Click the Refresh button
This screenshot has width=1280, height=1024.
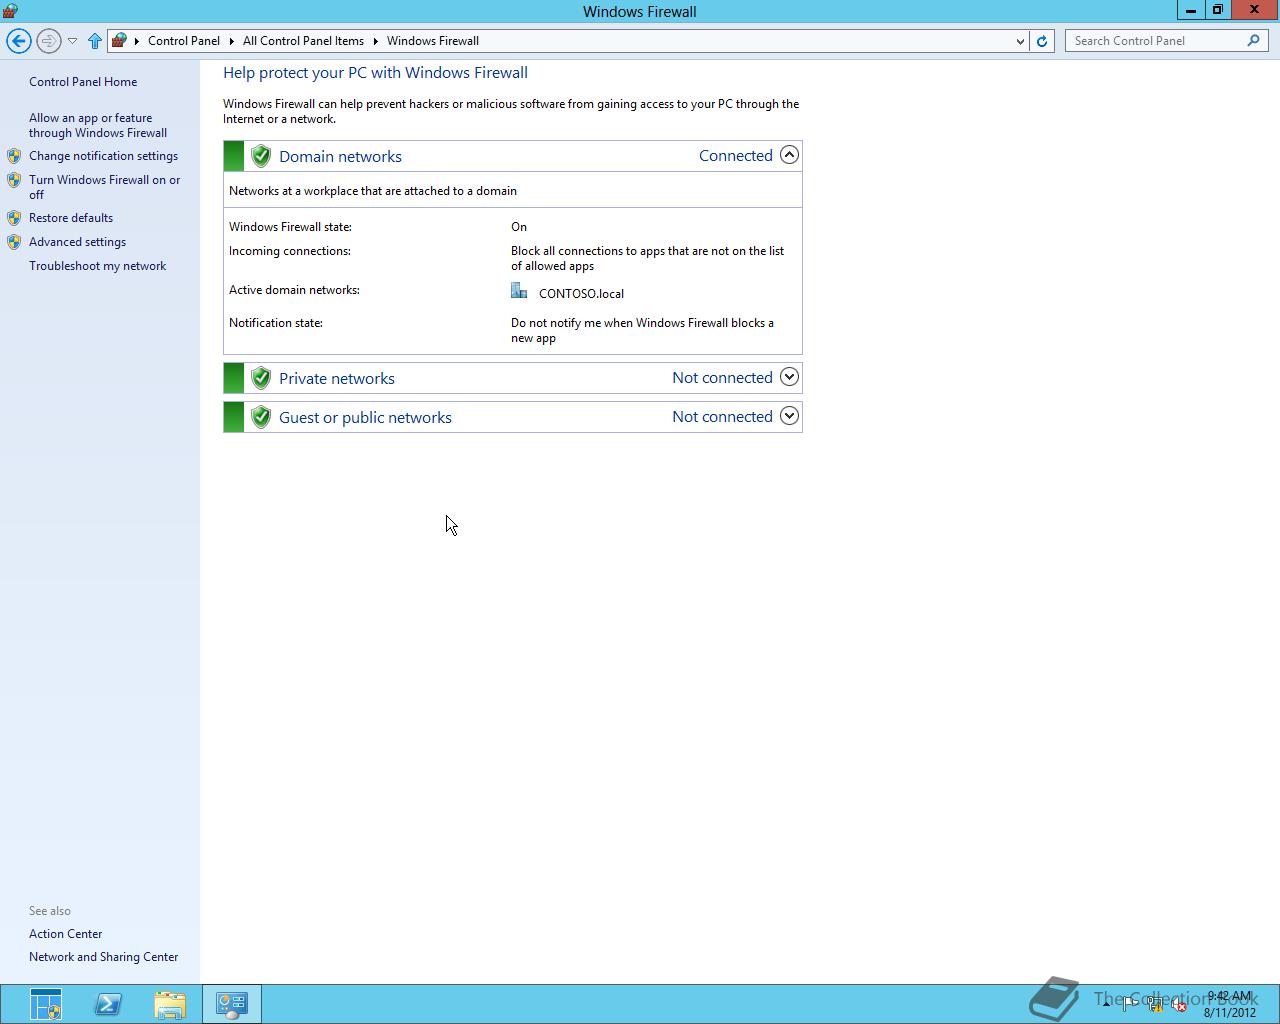tap(1042, 41)
